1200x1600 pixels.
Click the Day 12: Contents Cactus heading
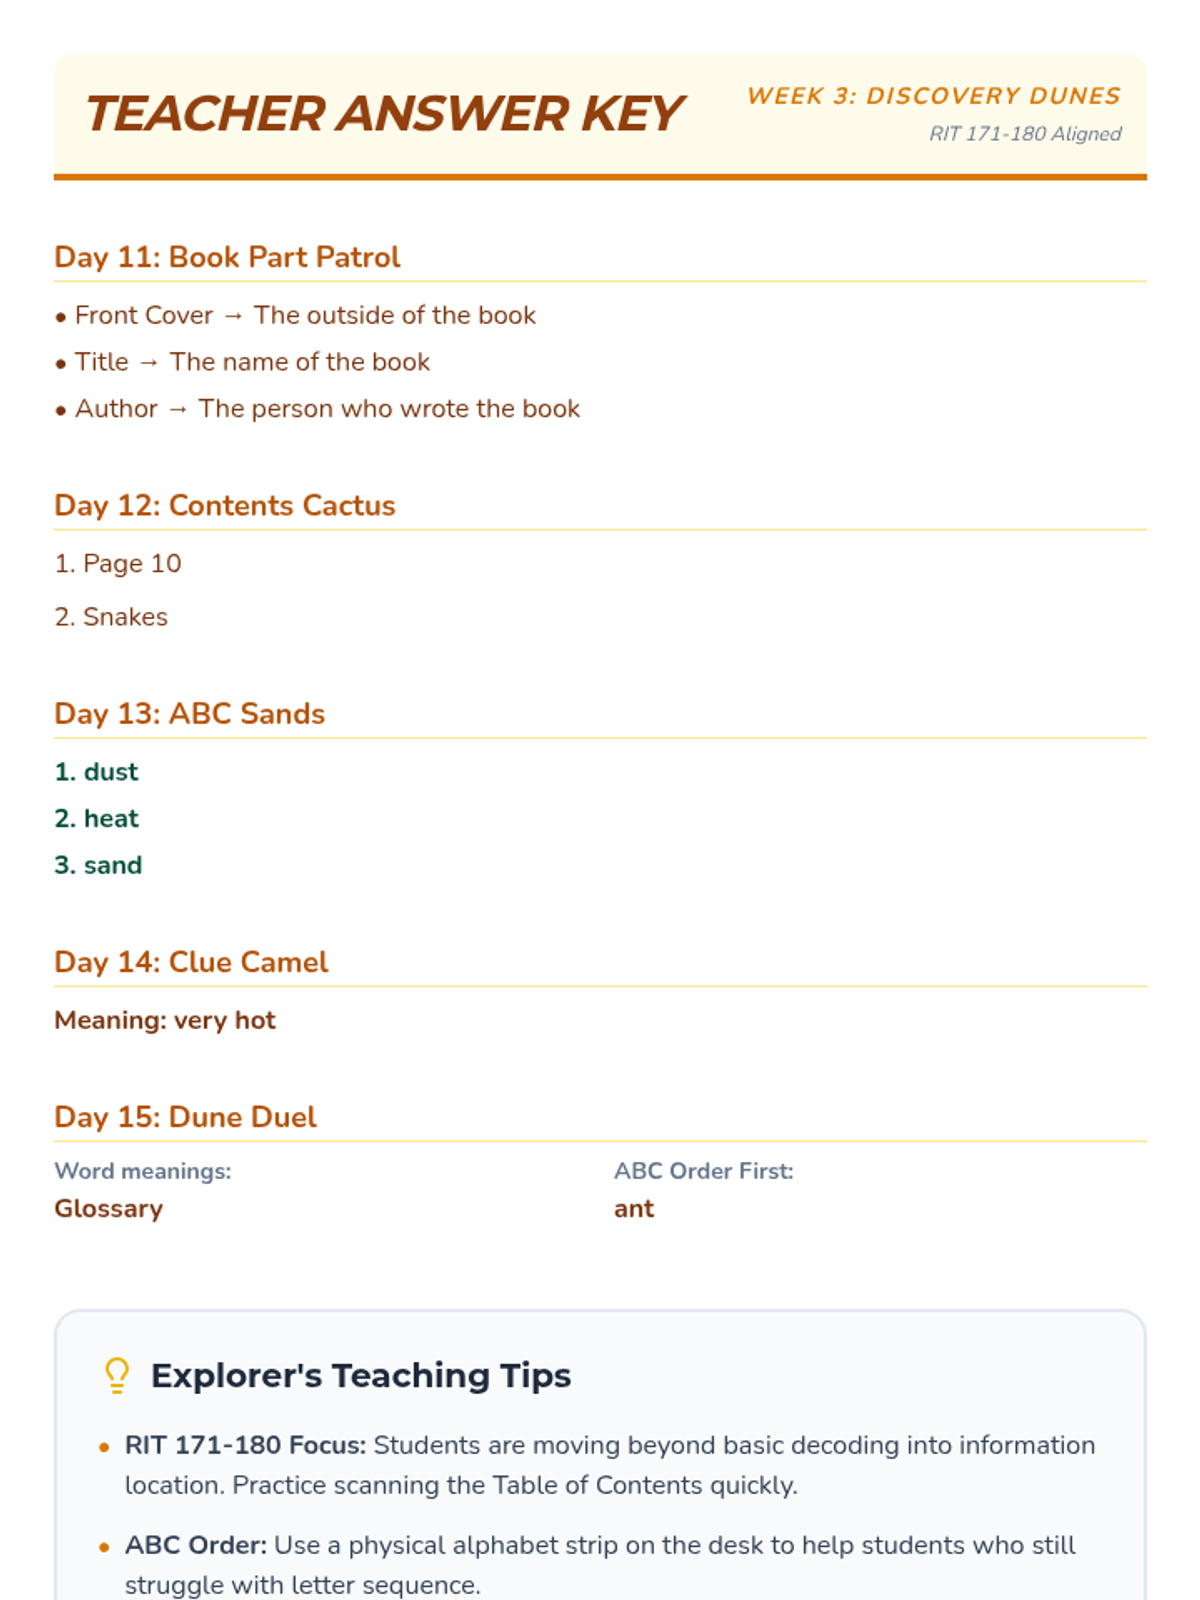click(225, 505)
